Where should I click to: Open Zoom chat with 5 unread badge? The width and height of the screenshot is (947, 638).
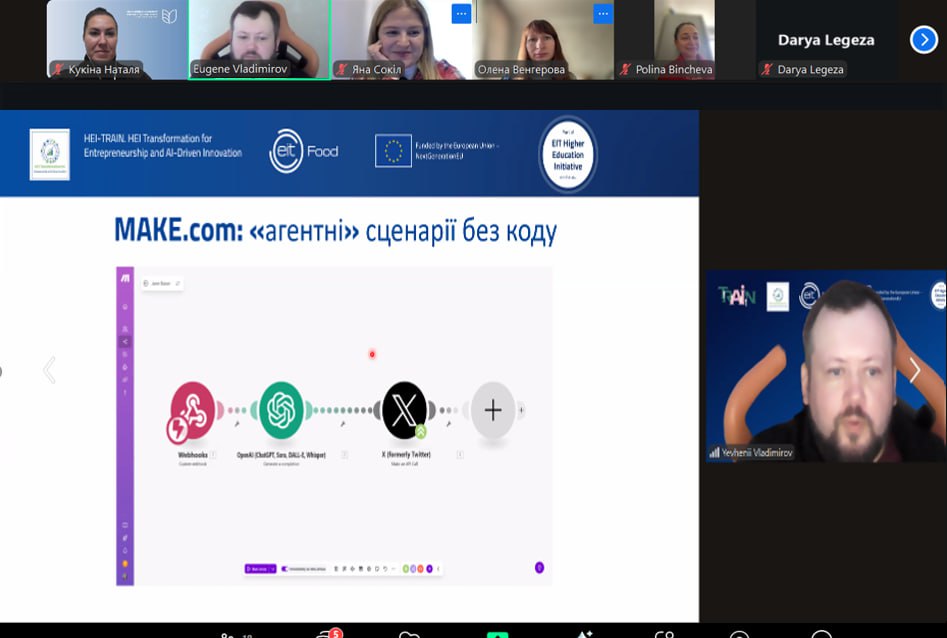coord(329,634)
